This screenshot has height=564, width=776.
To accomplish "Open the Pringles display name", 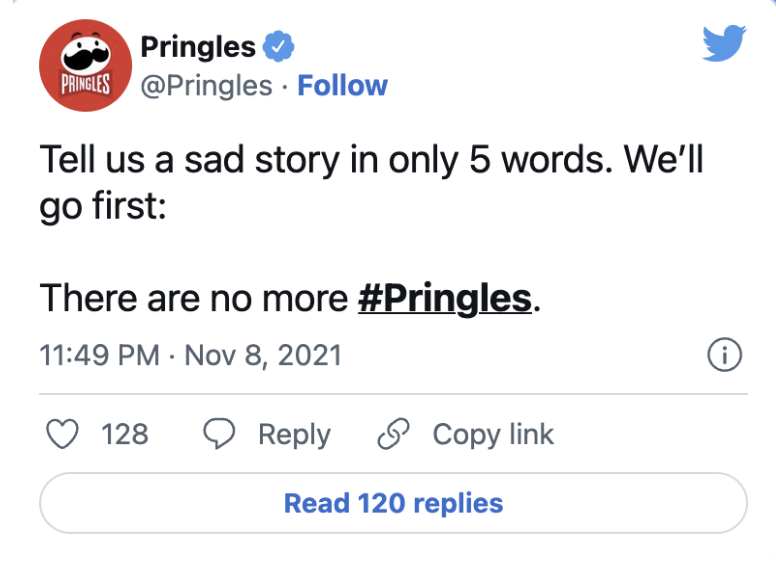I will [198, 47].
